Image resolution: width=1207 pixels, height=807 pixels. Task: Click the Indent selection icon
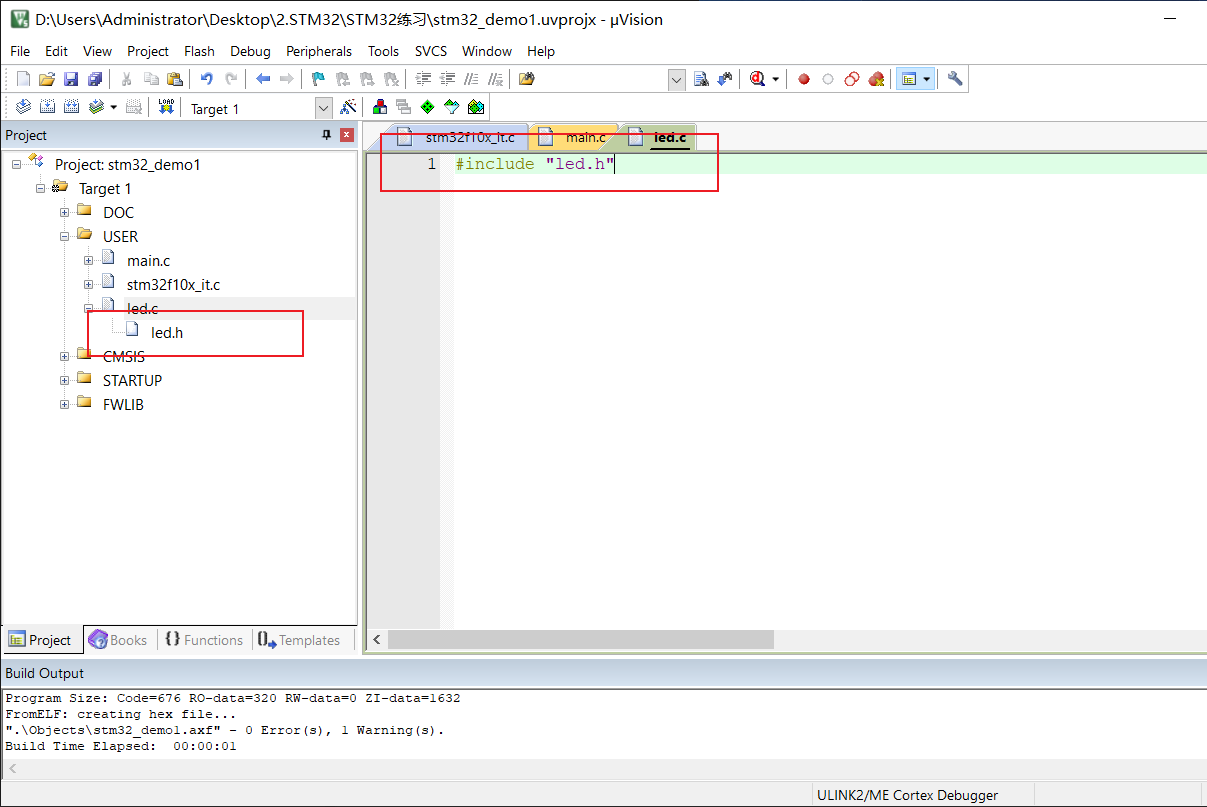tap(423, 79)
